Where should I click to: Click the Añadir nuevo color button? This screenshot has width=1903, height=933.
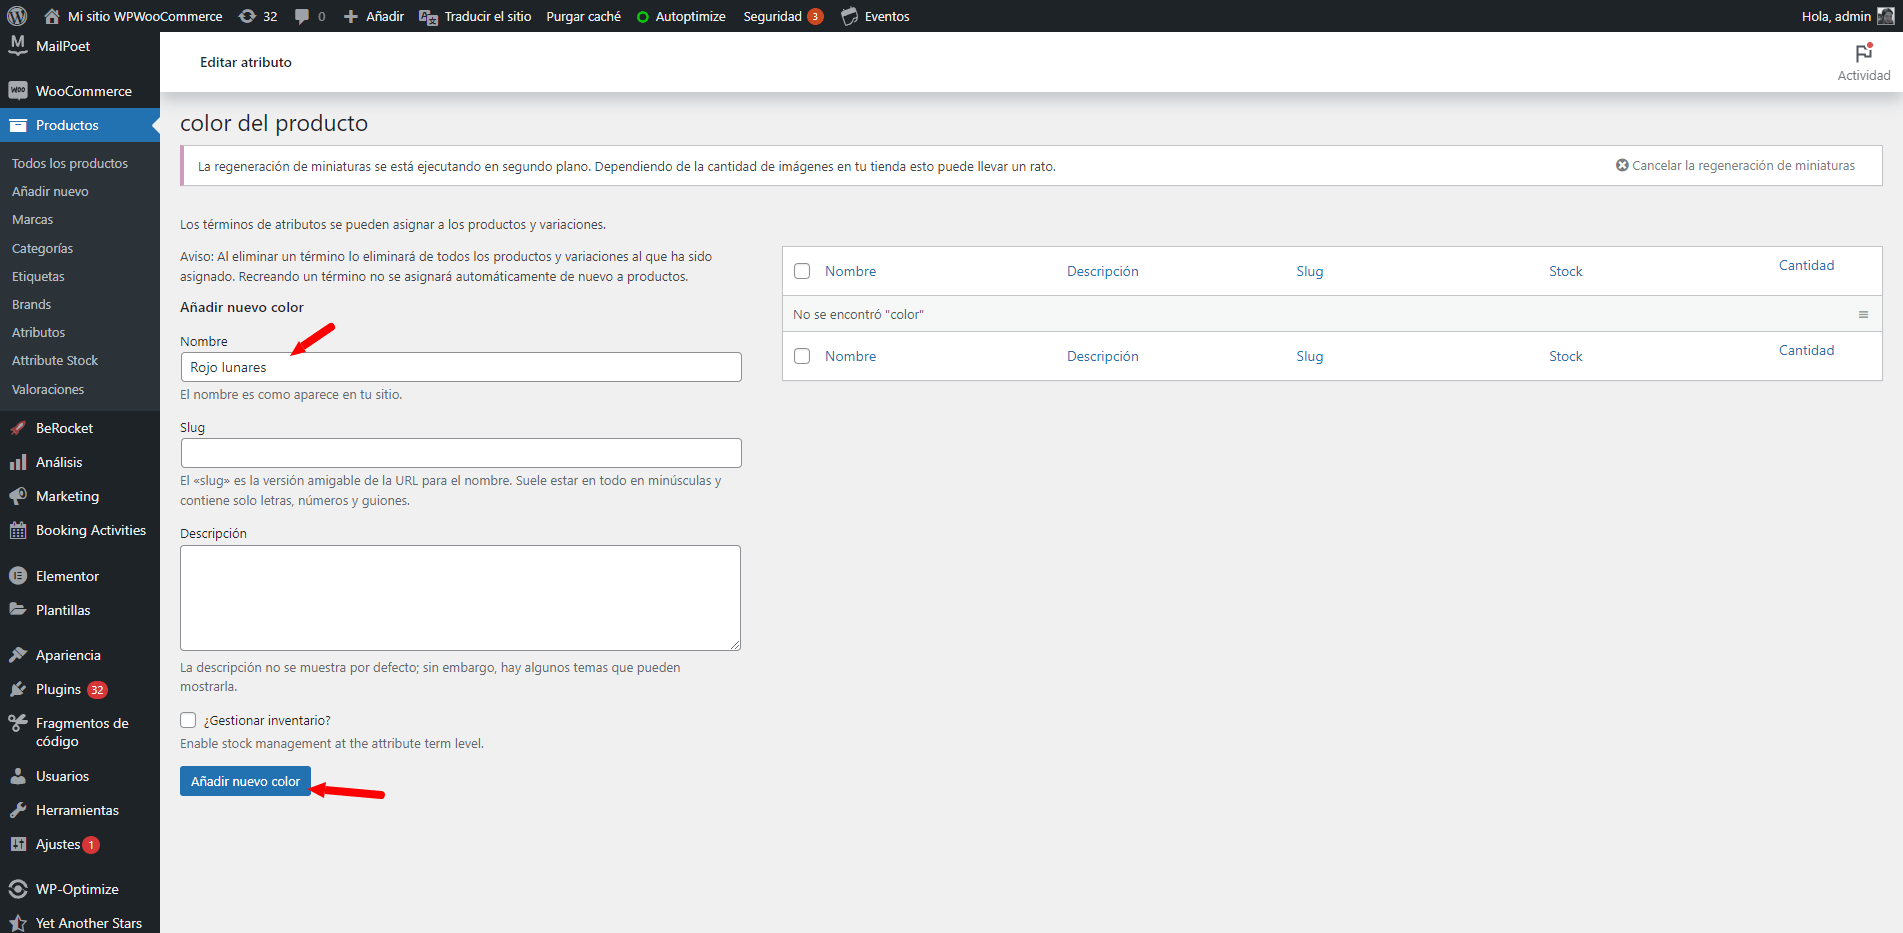pos(245,781)
